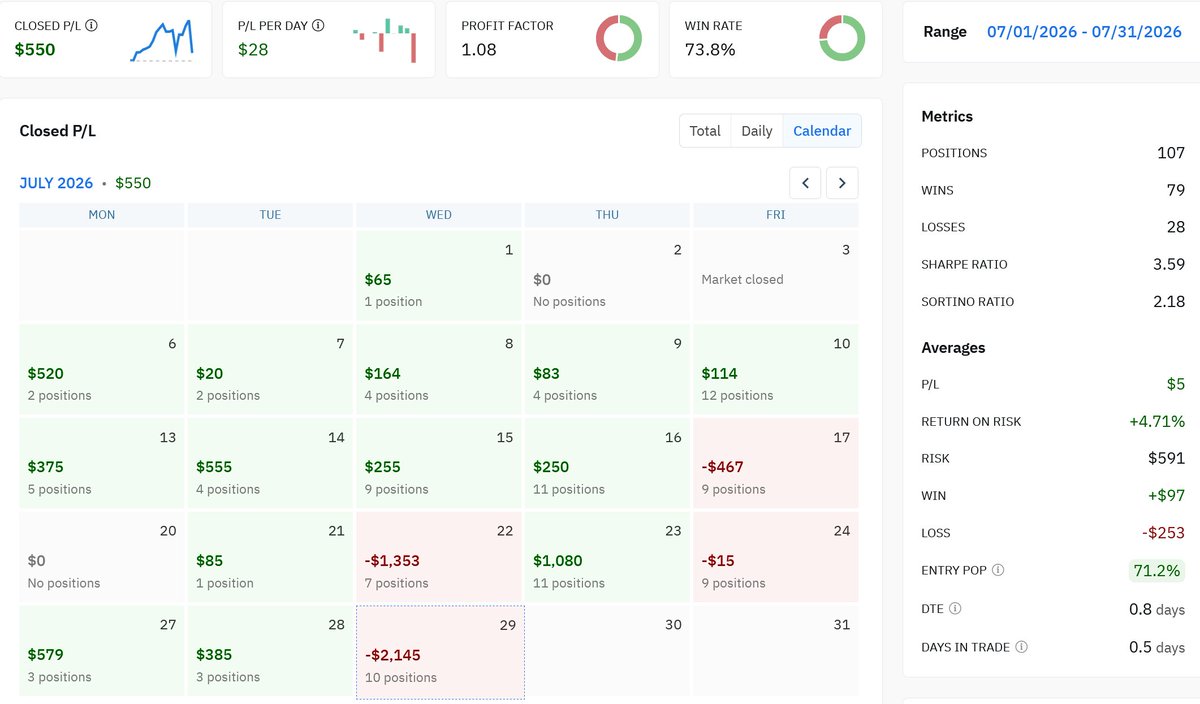Image resolution: width=1200 pixels, height=704 pixels.
Task: Open July 17 loss cell -$467
Action: 775,463
